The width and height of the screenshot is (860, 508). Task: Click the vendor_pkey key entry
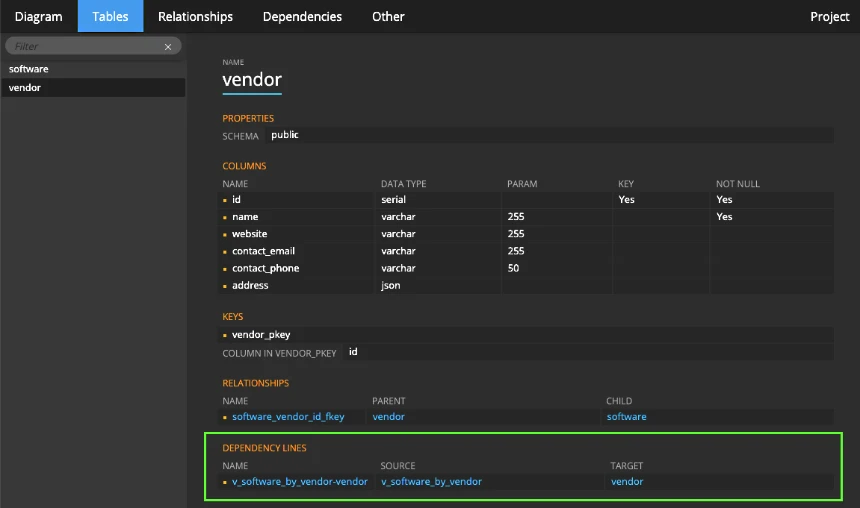(261, 335)
